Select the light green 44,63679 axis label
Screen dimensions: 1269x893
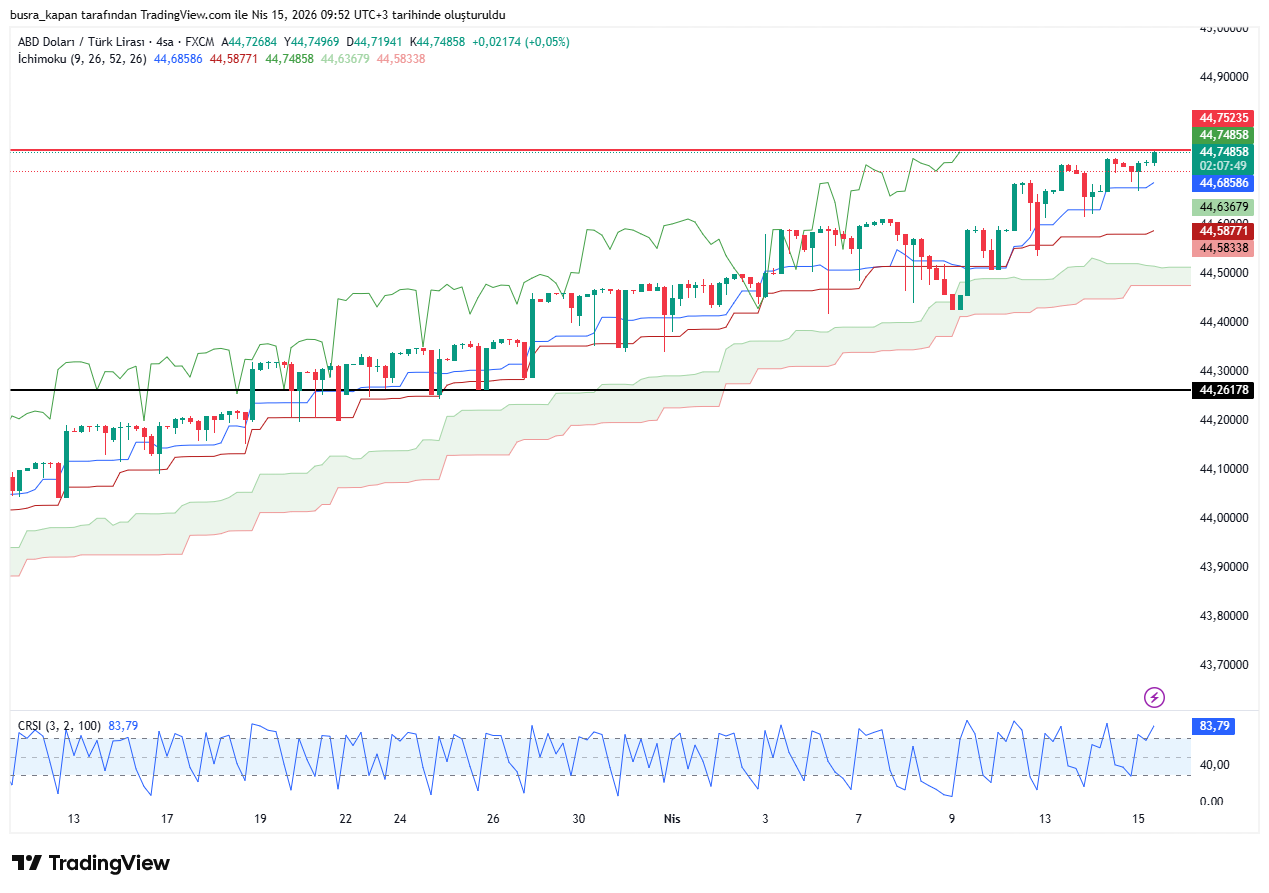click(x=1223, y=207)
